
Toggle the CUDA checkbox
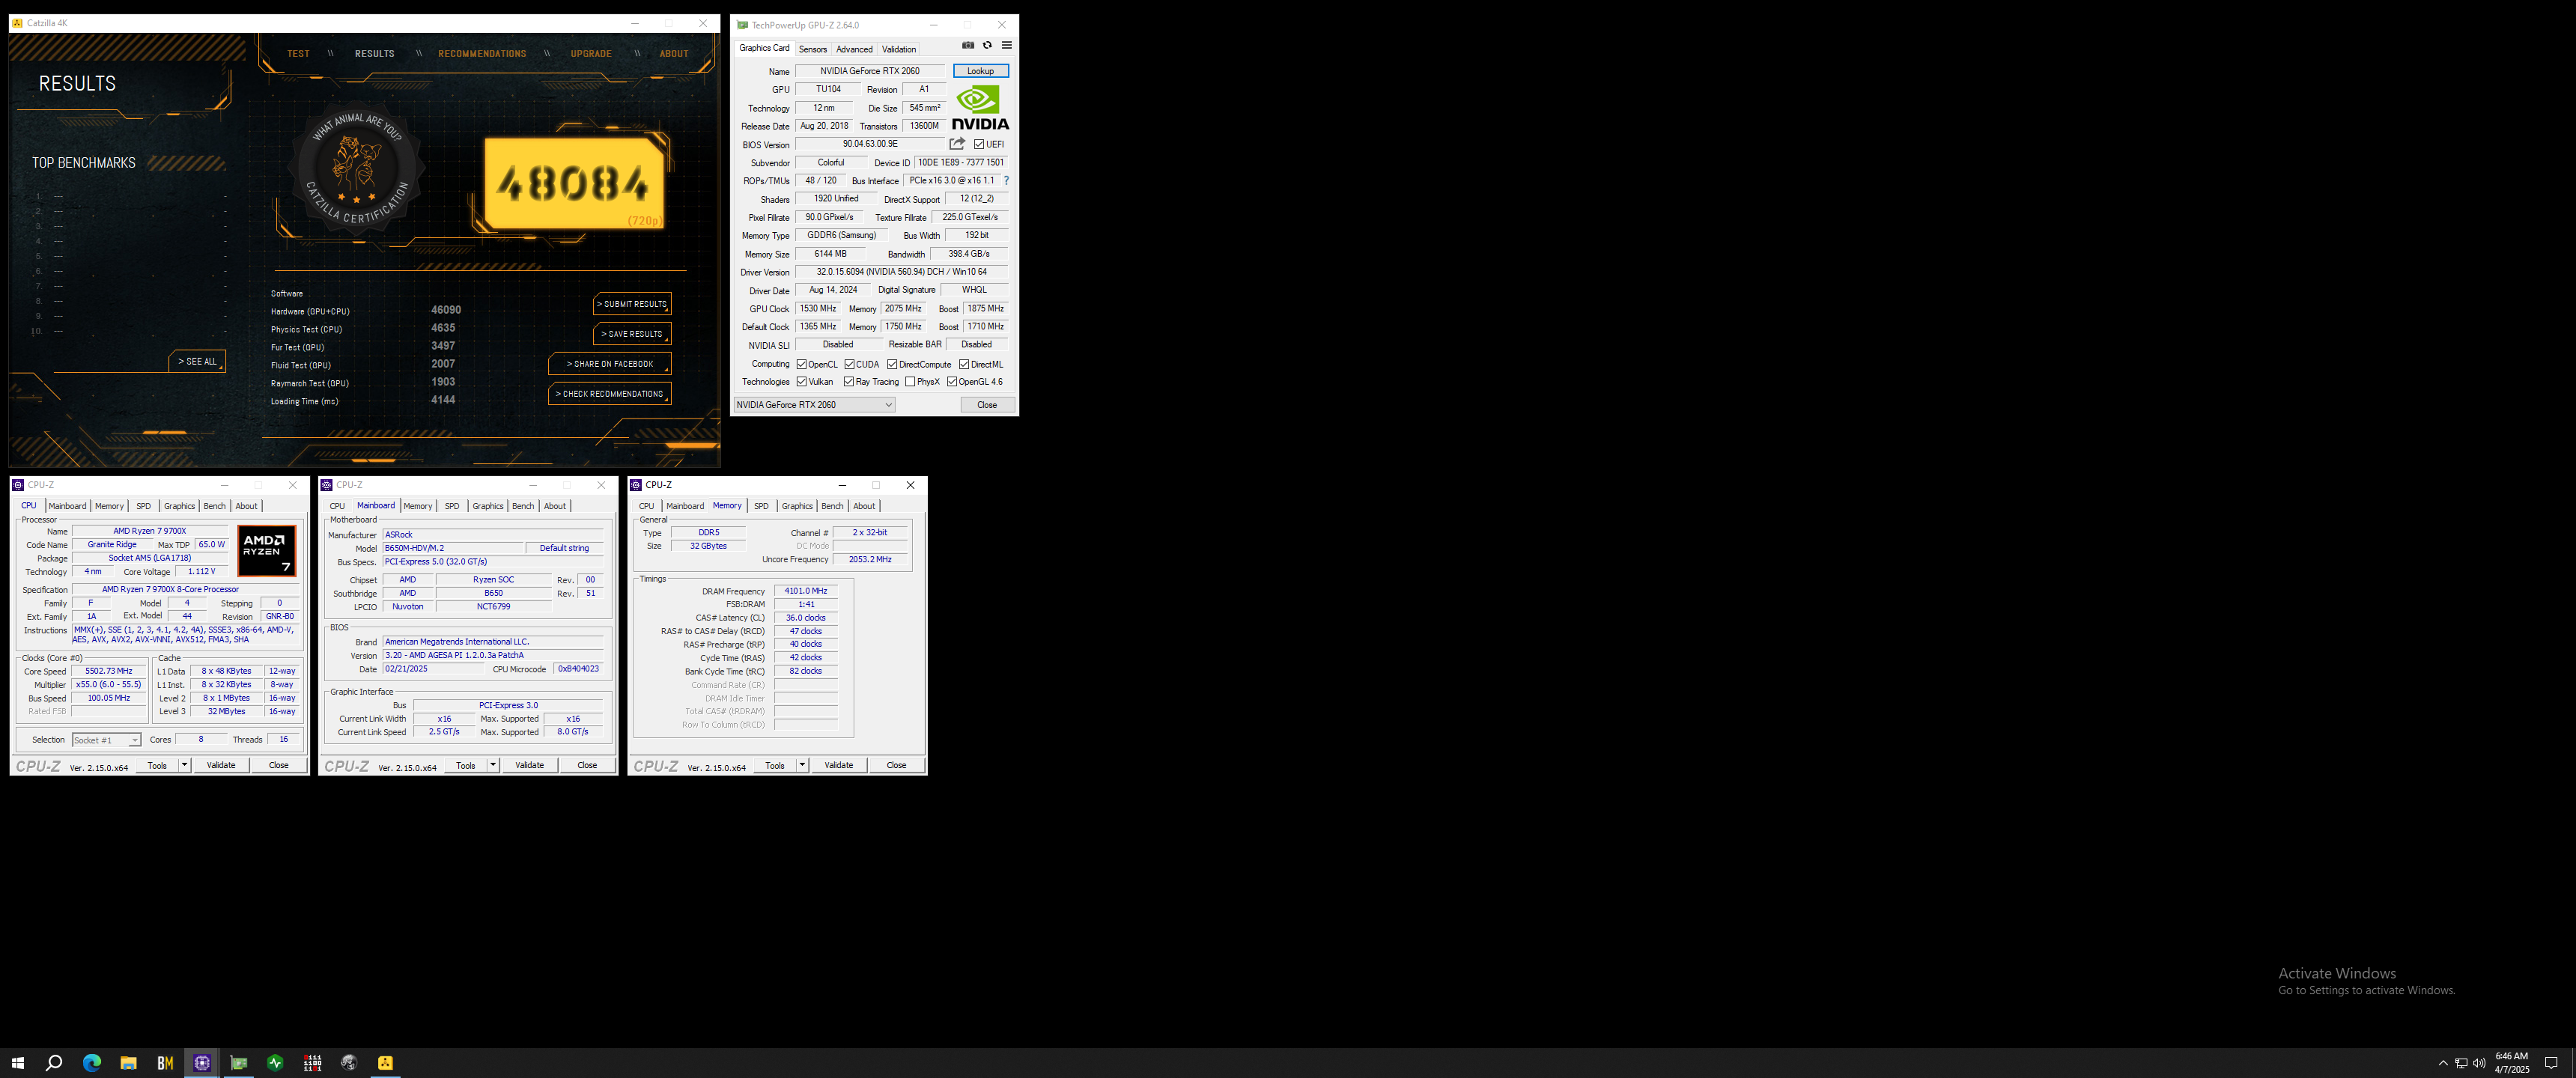849,364
